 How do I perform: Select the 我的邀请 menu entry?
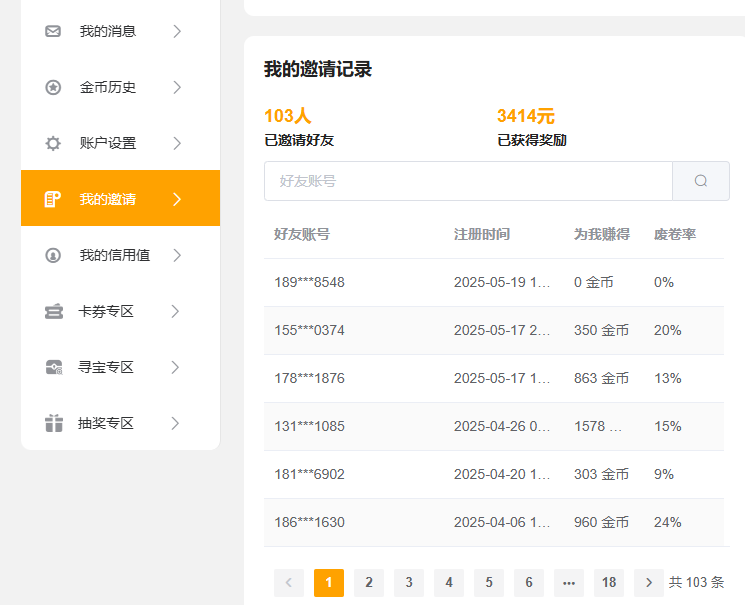pos(120,198)
